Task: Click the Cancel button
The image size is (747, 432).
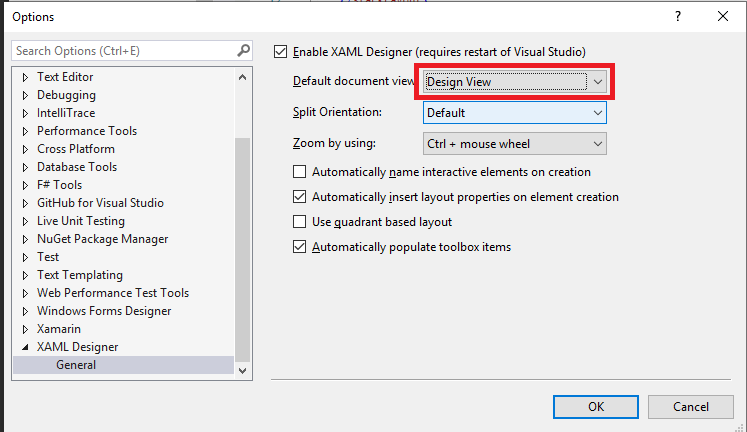Action: click(x=690, y=407)
